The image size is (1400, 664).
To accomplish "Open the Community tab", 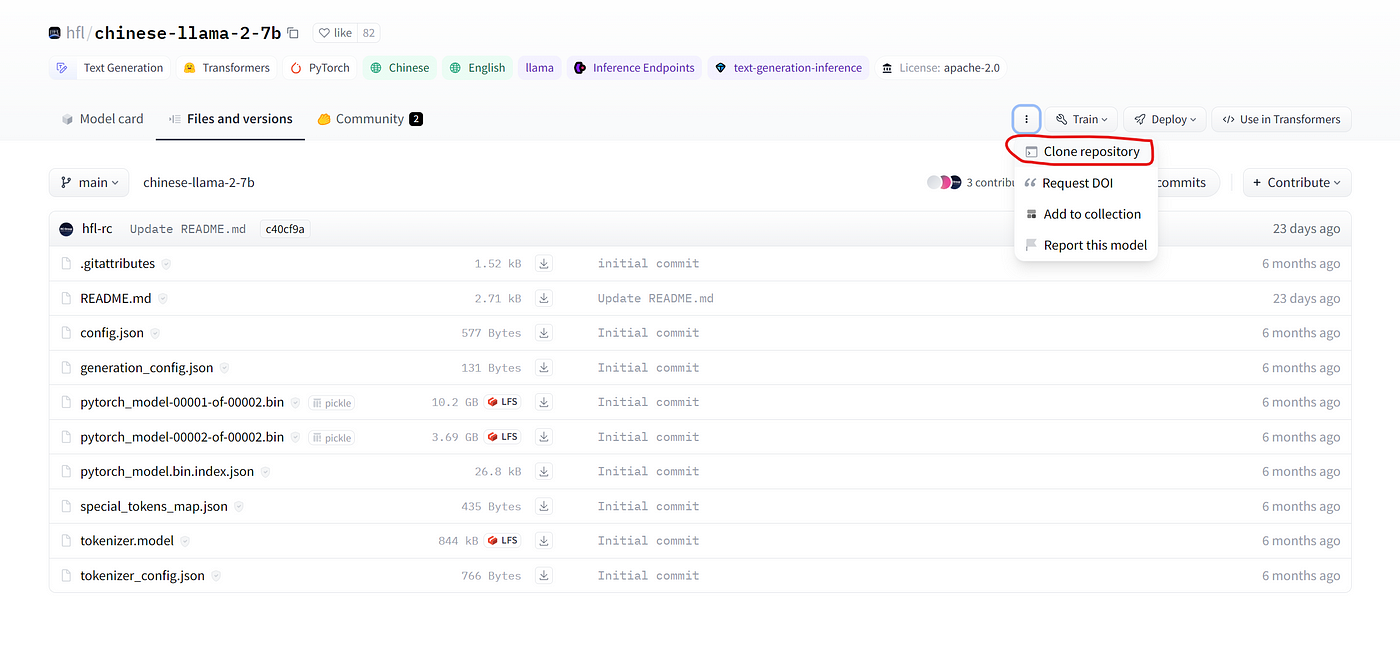I will [369, 119].
